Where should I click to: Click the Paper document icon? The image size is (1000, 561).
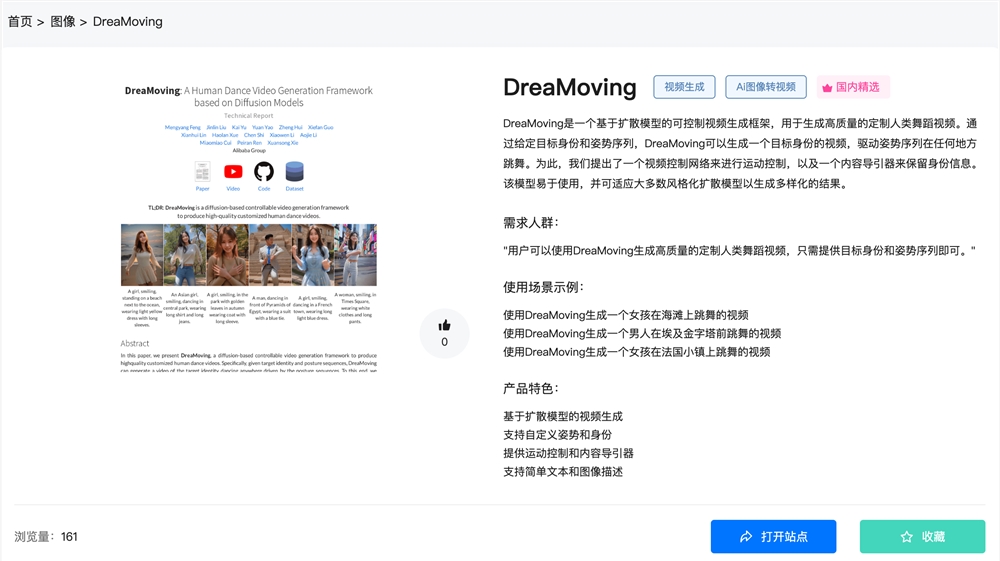click(x=203, y=172)
